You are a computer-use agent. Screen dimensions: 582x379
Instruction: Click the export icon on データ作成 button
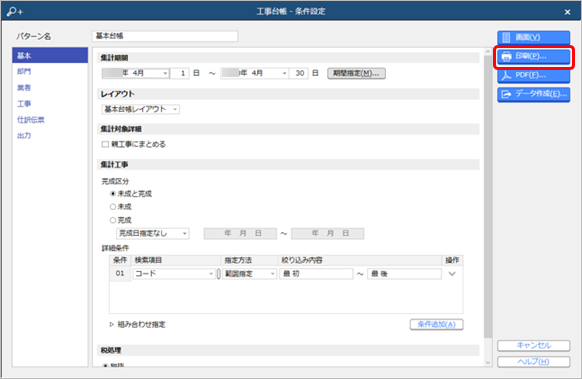coord(506,94)
